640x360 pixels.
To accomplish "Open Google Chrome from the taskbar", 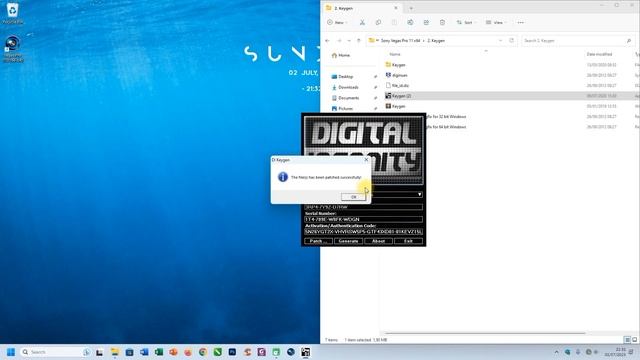I will (203, 352).
